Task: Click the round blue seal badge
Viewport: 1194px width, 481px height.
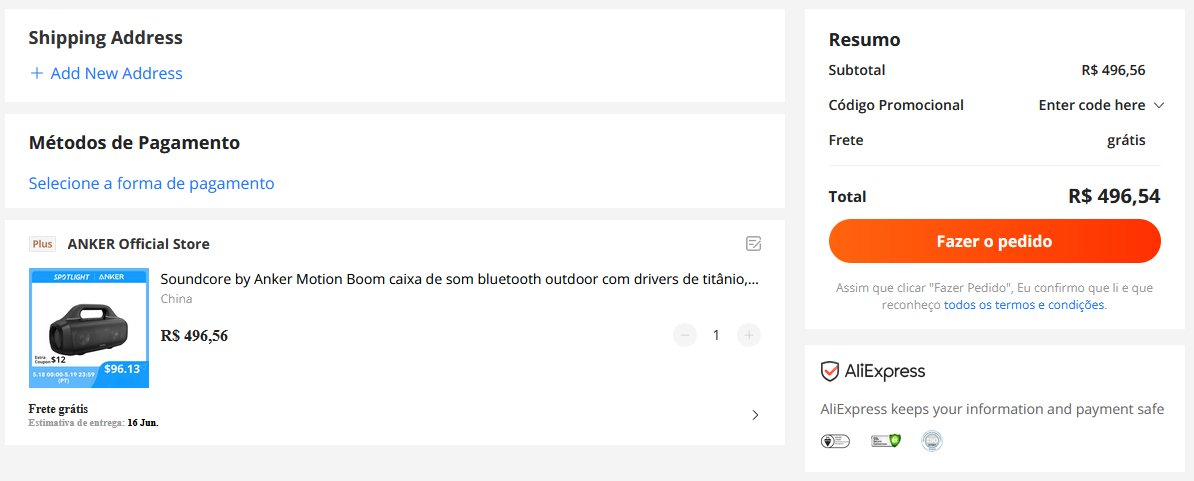Action: point(932,441)
